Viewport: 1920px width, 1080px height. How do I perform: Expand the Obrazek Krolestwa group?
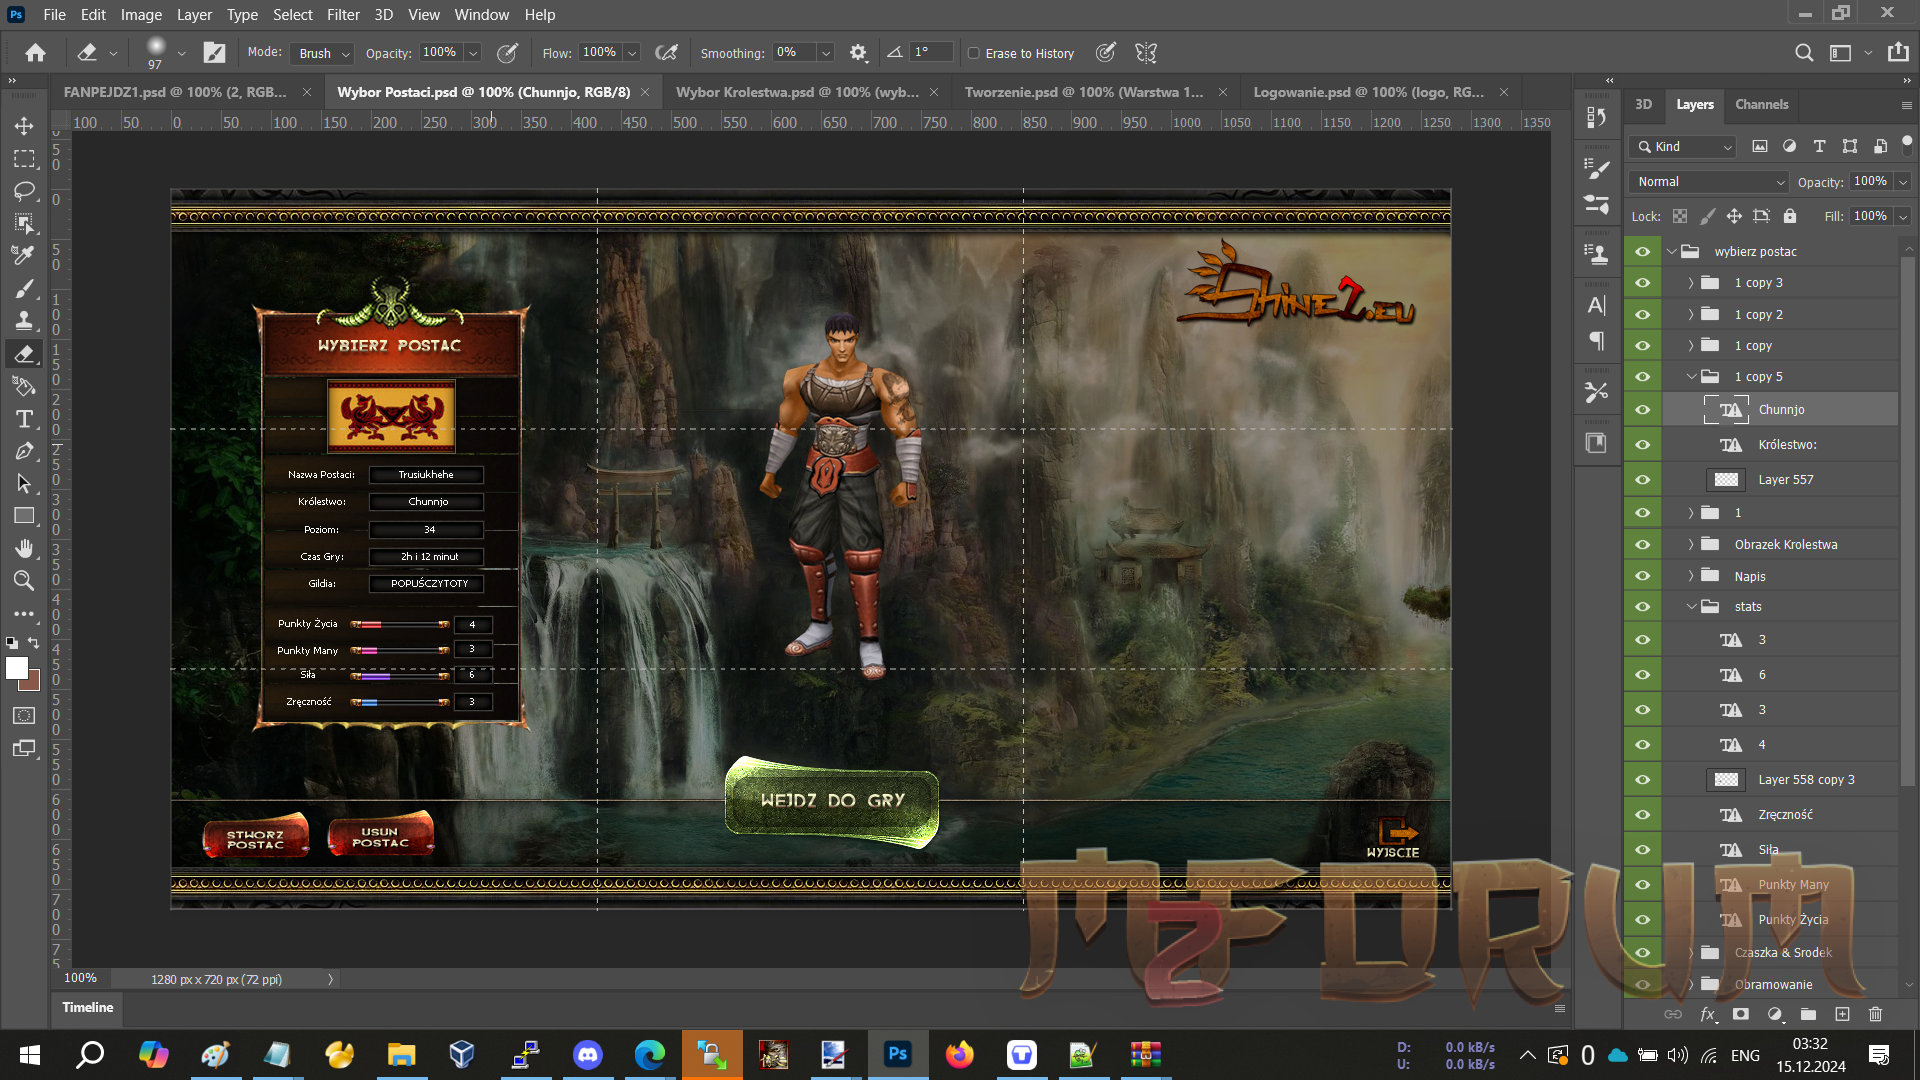1691,545
